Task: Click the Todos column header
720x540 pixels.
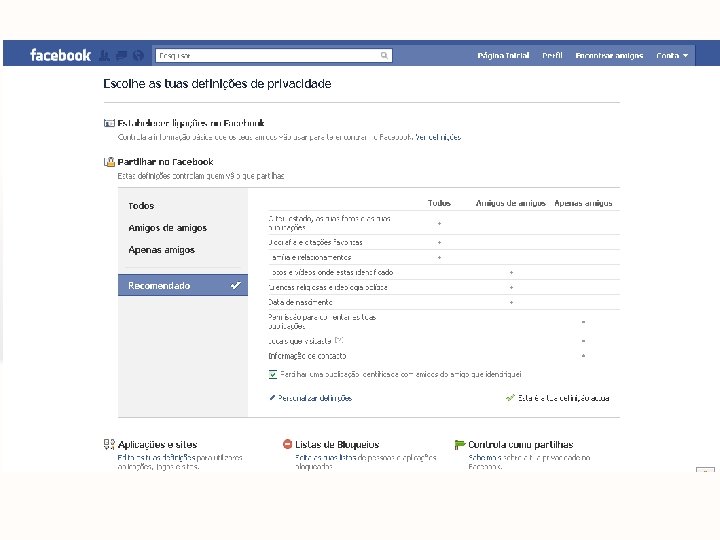Action: tap(439, 203)
